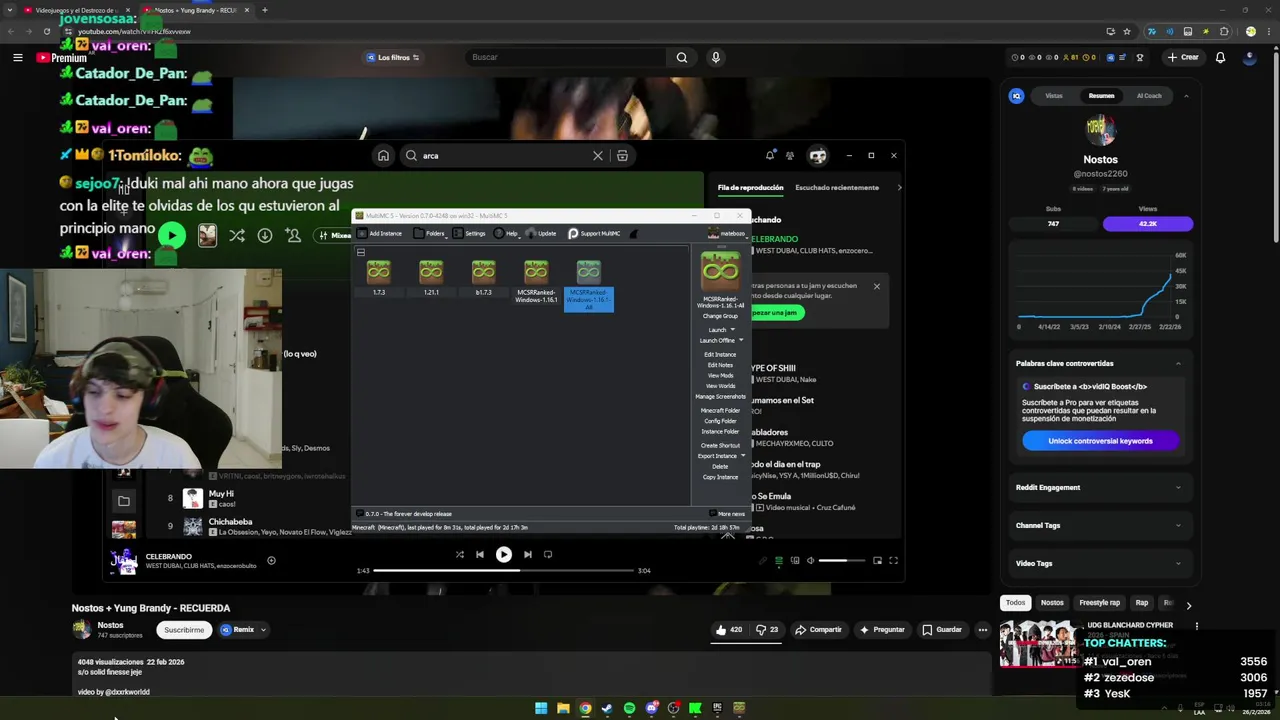This screenshot has height=720, width=1280.
Task: Click Delete in MultiMC sidebar
Action: [720, 466]
